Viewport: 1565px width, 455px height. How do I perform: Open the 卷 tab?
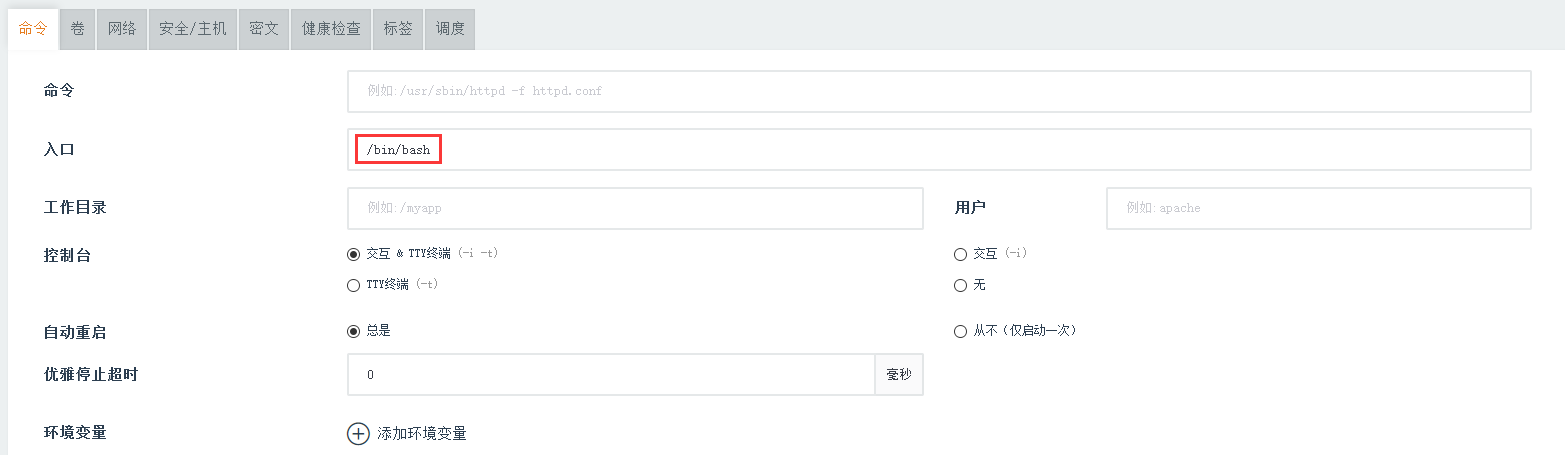77,29
